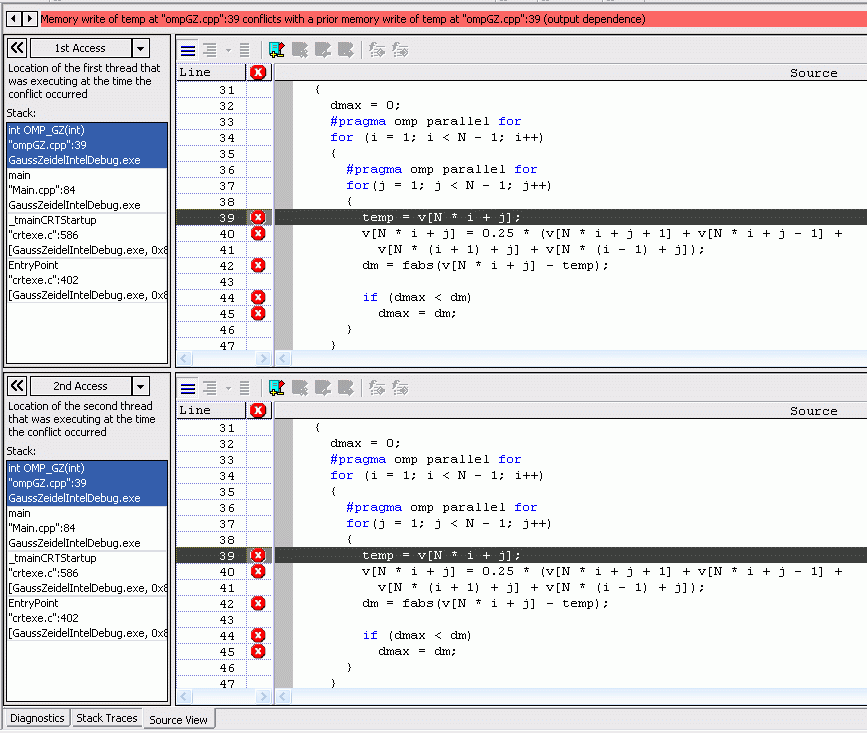
Task: Click the Line column header in 1st Access
Action: pos(211,72)
